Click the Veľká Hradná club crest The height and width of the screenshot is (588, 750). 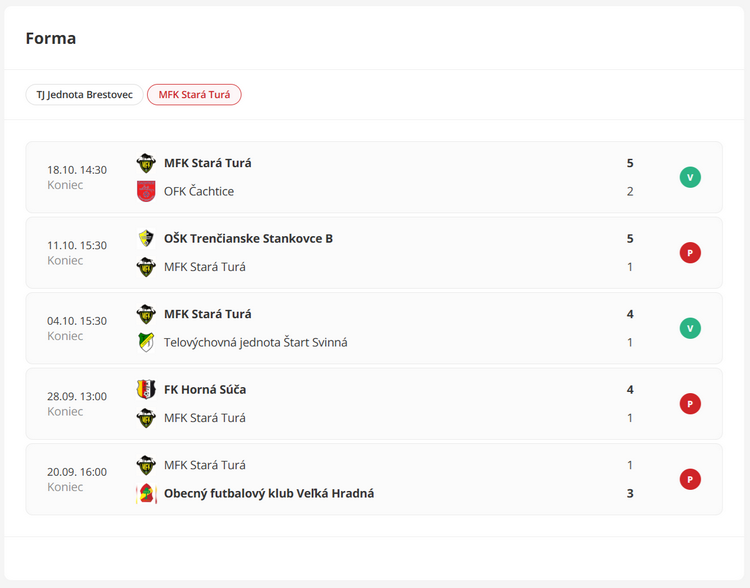point(146,493)
